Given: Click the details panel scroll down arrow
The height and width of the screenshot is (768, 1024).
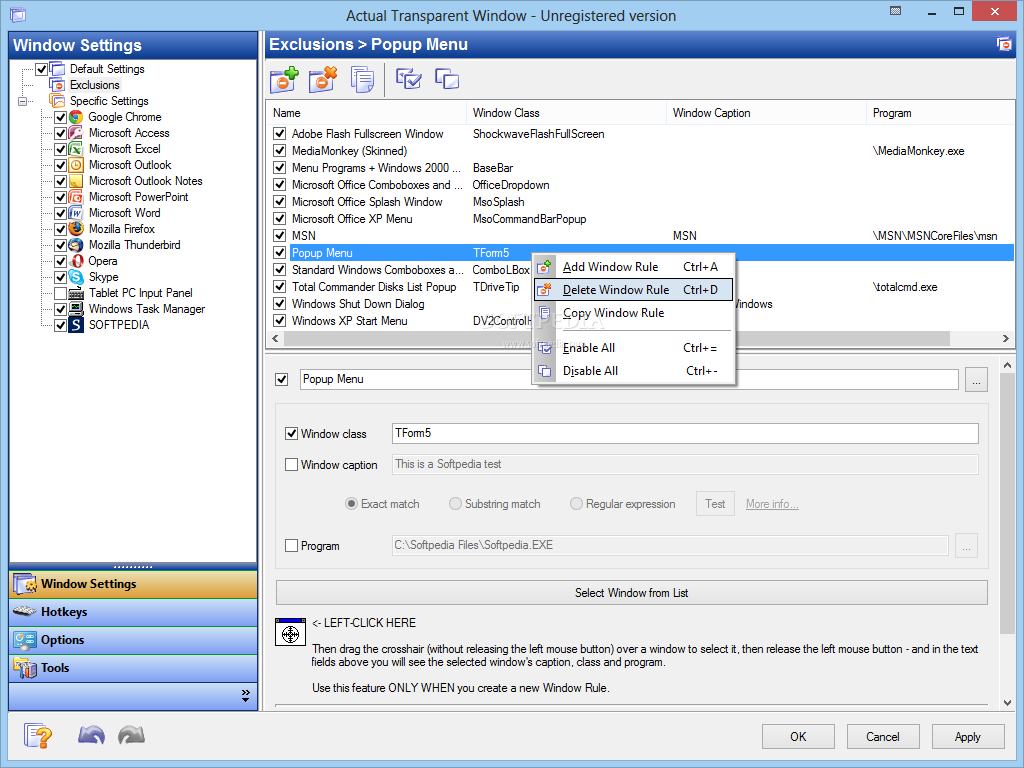Looking at the screenshot, I should coord(1007,703).
